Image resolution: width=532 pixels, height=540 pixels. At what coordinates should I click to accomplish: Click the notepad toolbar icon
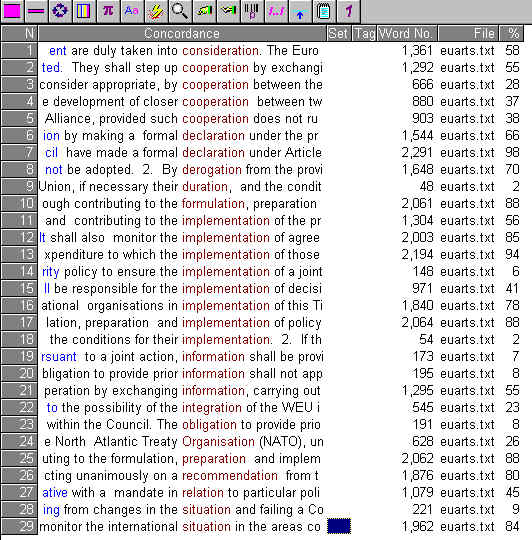pos(324,11)
